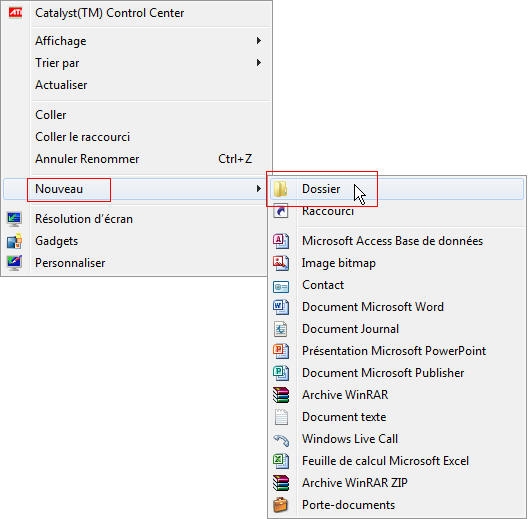Choose Annuler Renommer
The width and height of the screenshot is (528, 519).
coord(136,159)
